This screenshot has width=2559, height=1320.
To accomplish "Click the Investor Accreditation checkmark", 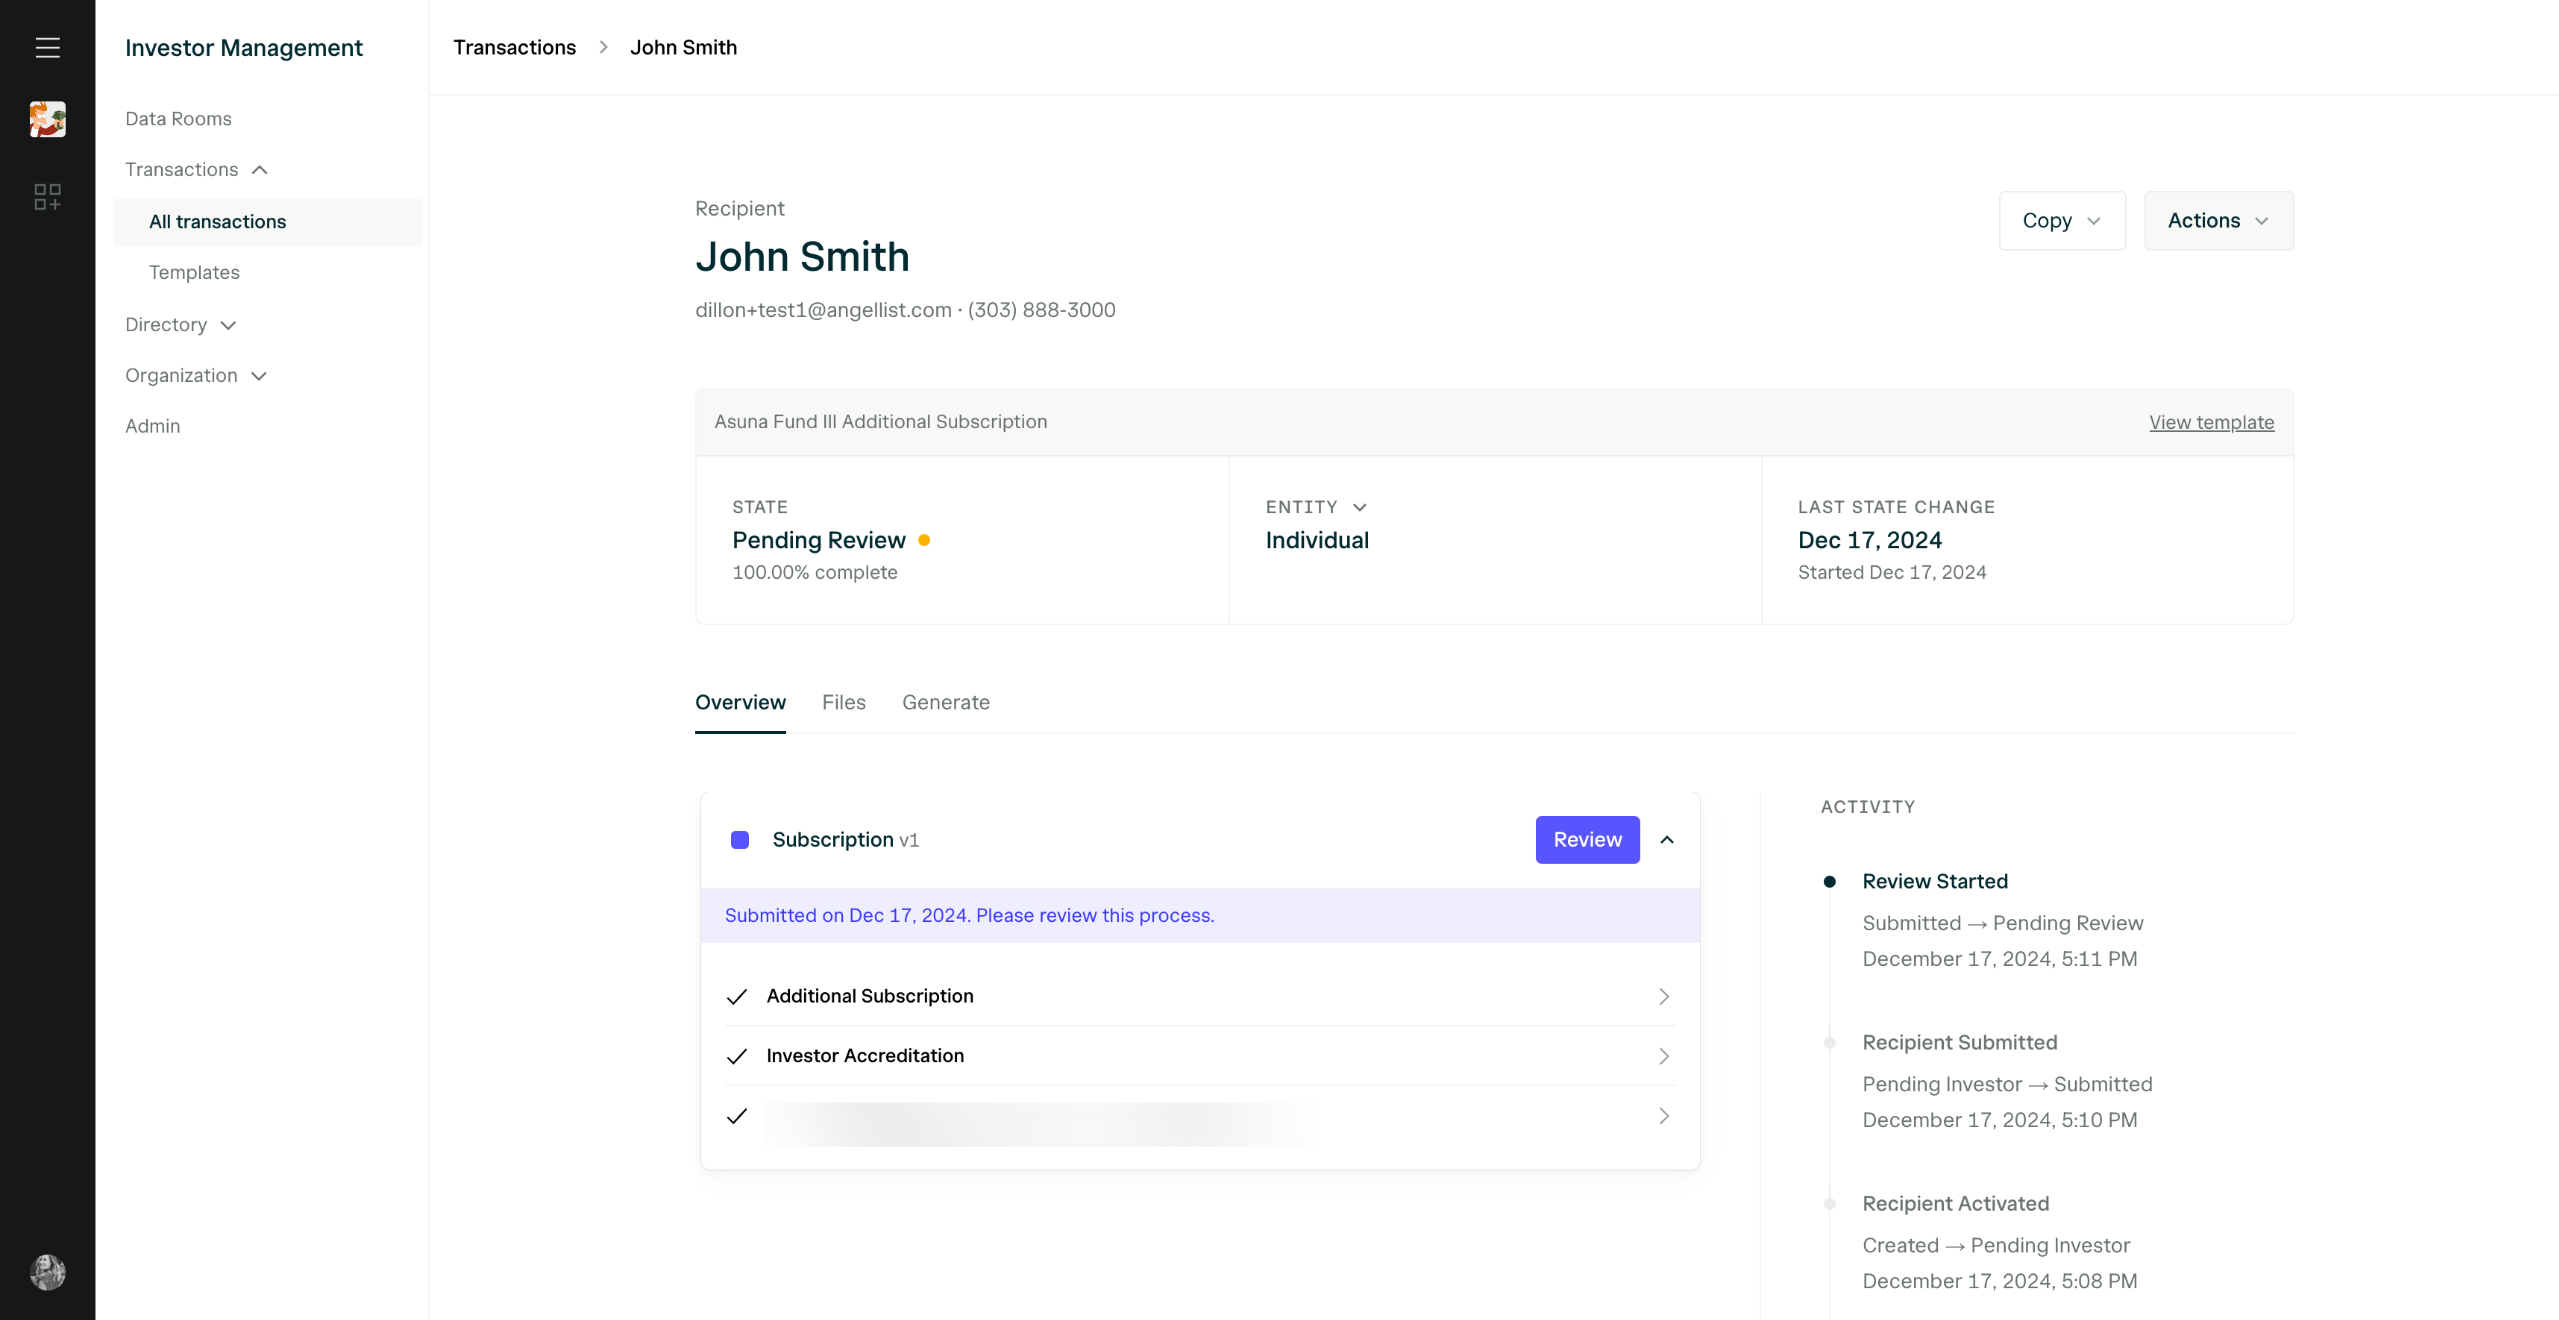I will 737,1056.
